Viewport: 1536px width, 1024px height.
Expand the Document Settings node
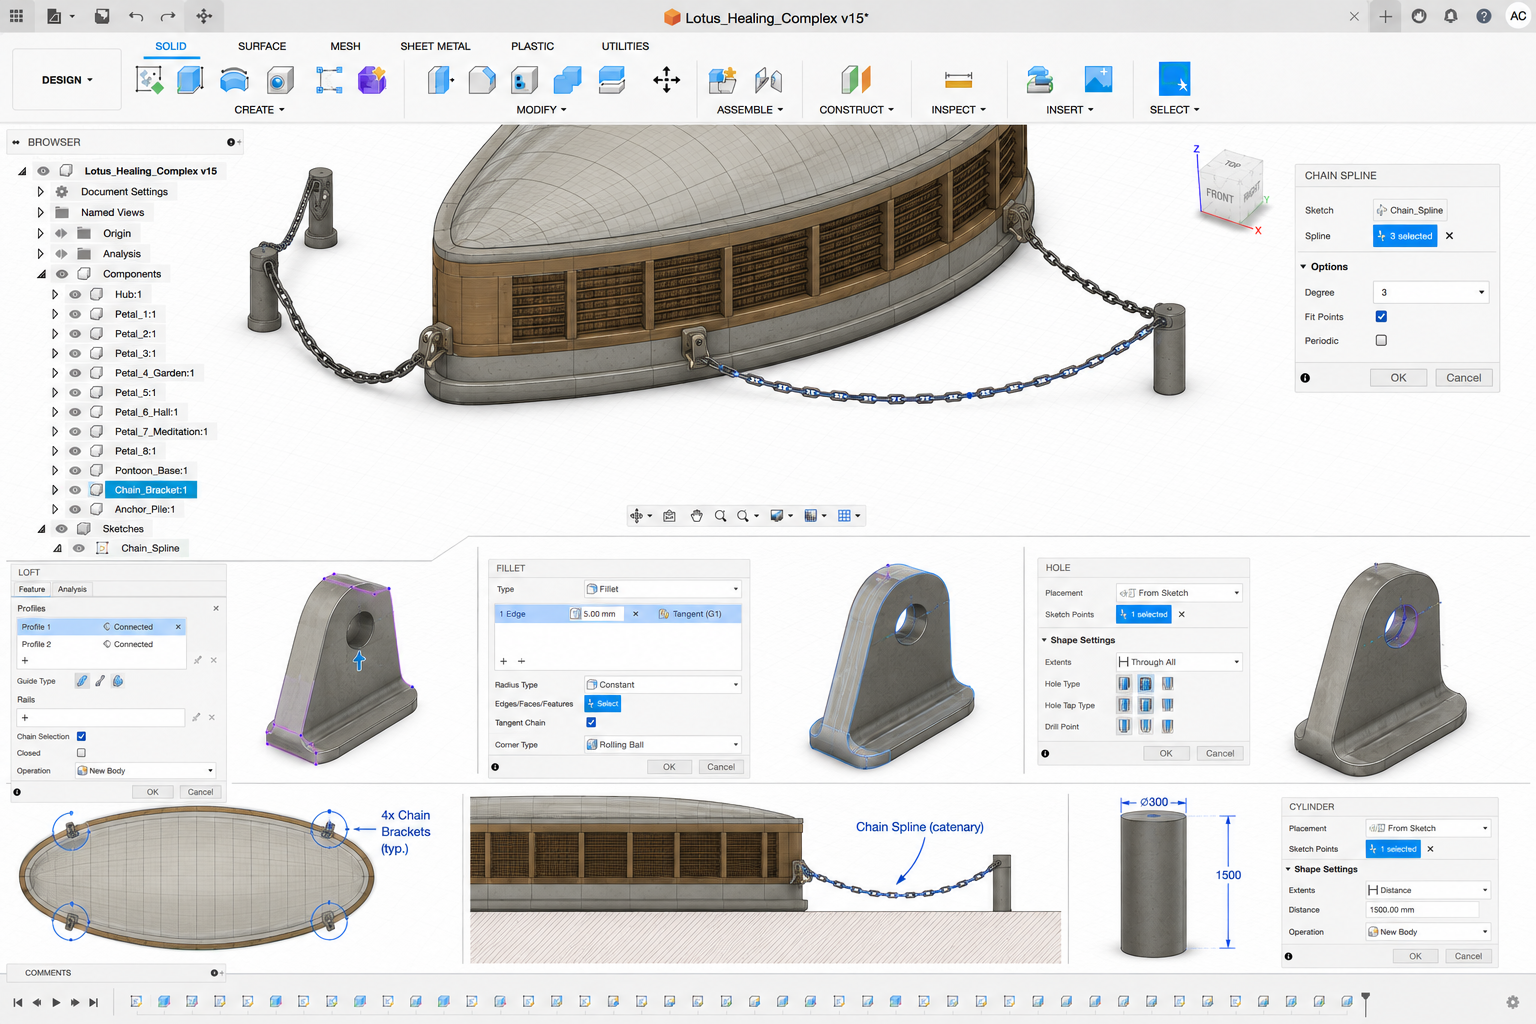click(41, 192)
